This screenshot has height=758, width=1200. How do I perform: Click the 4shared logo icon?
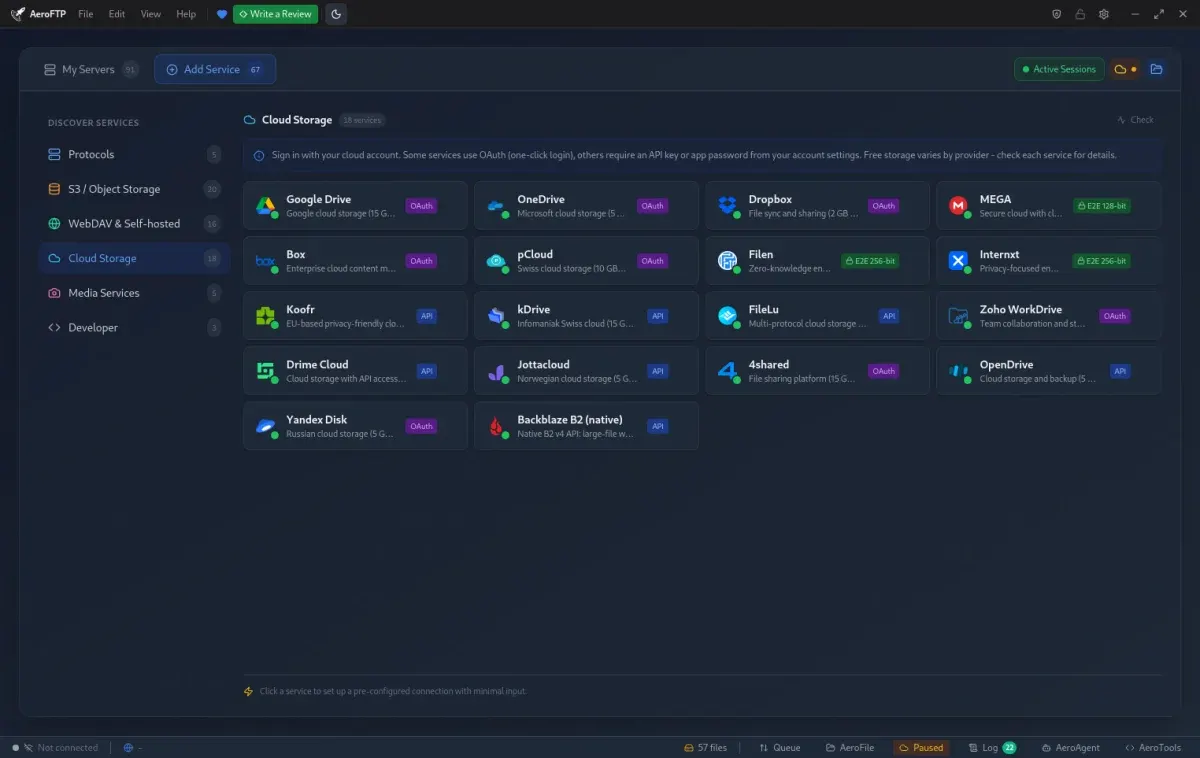click(727, 371)
